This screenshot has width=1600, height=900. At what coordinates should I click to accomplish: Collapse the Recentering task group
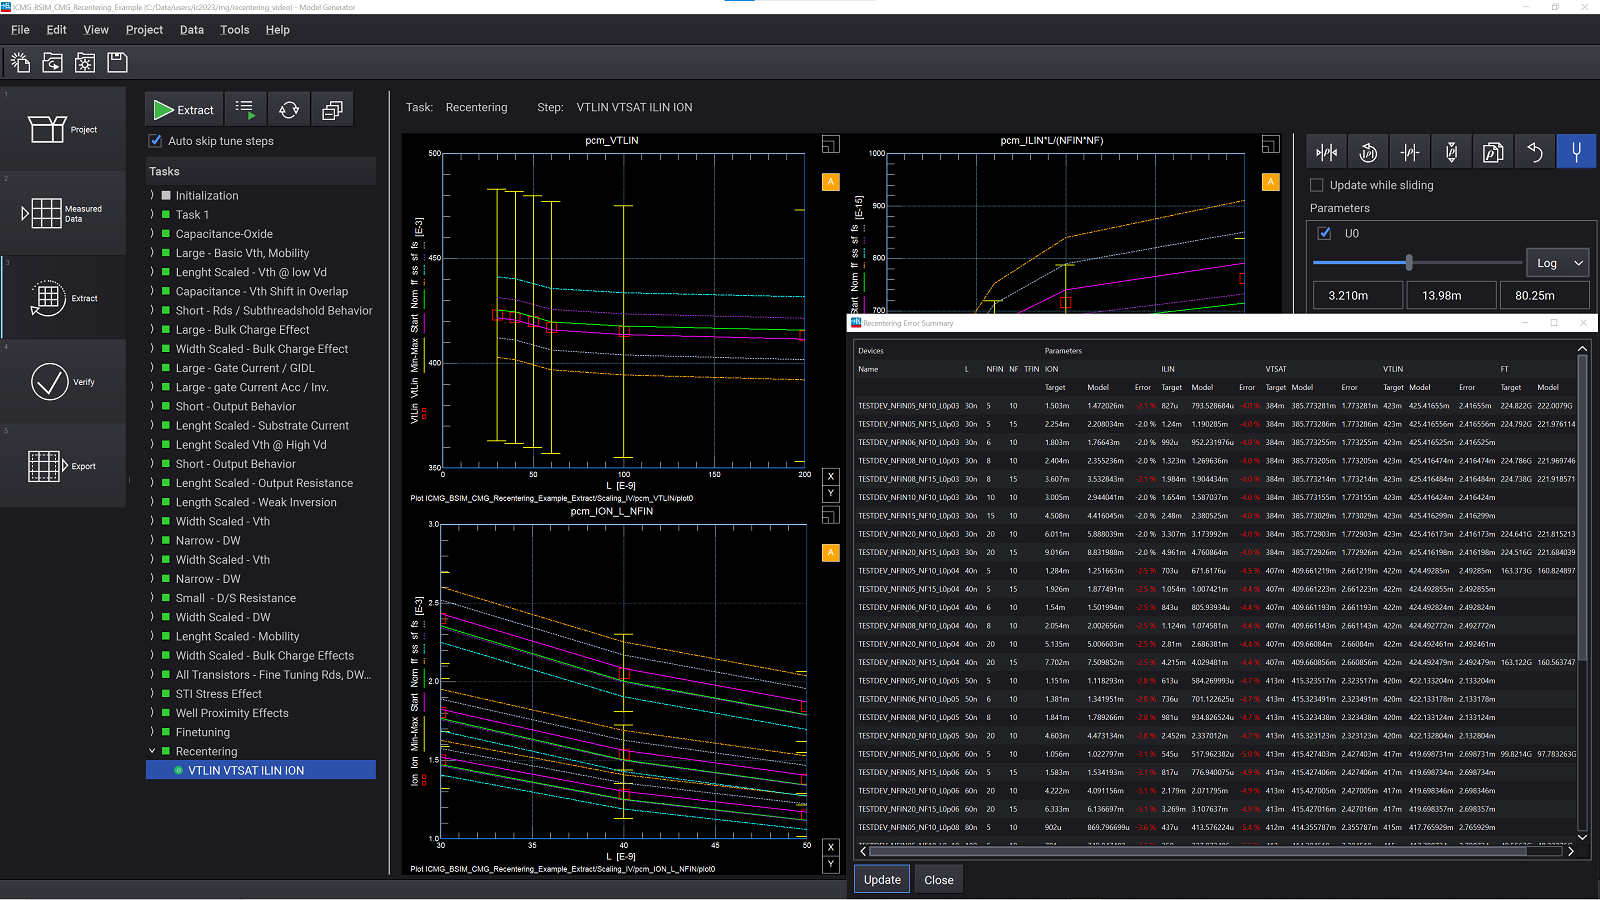pos(152,751)
